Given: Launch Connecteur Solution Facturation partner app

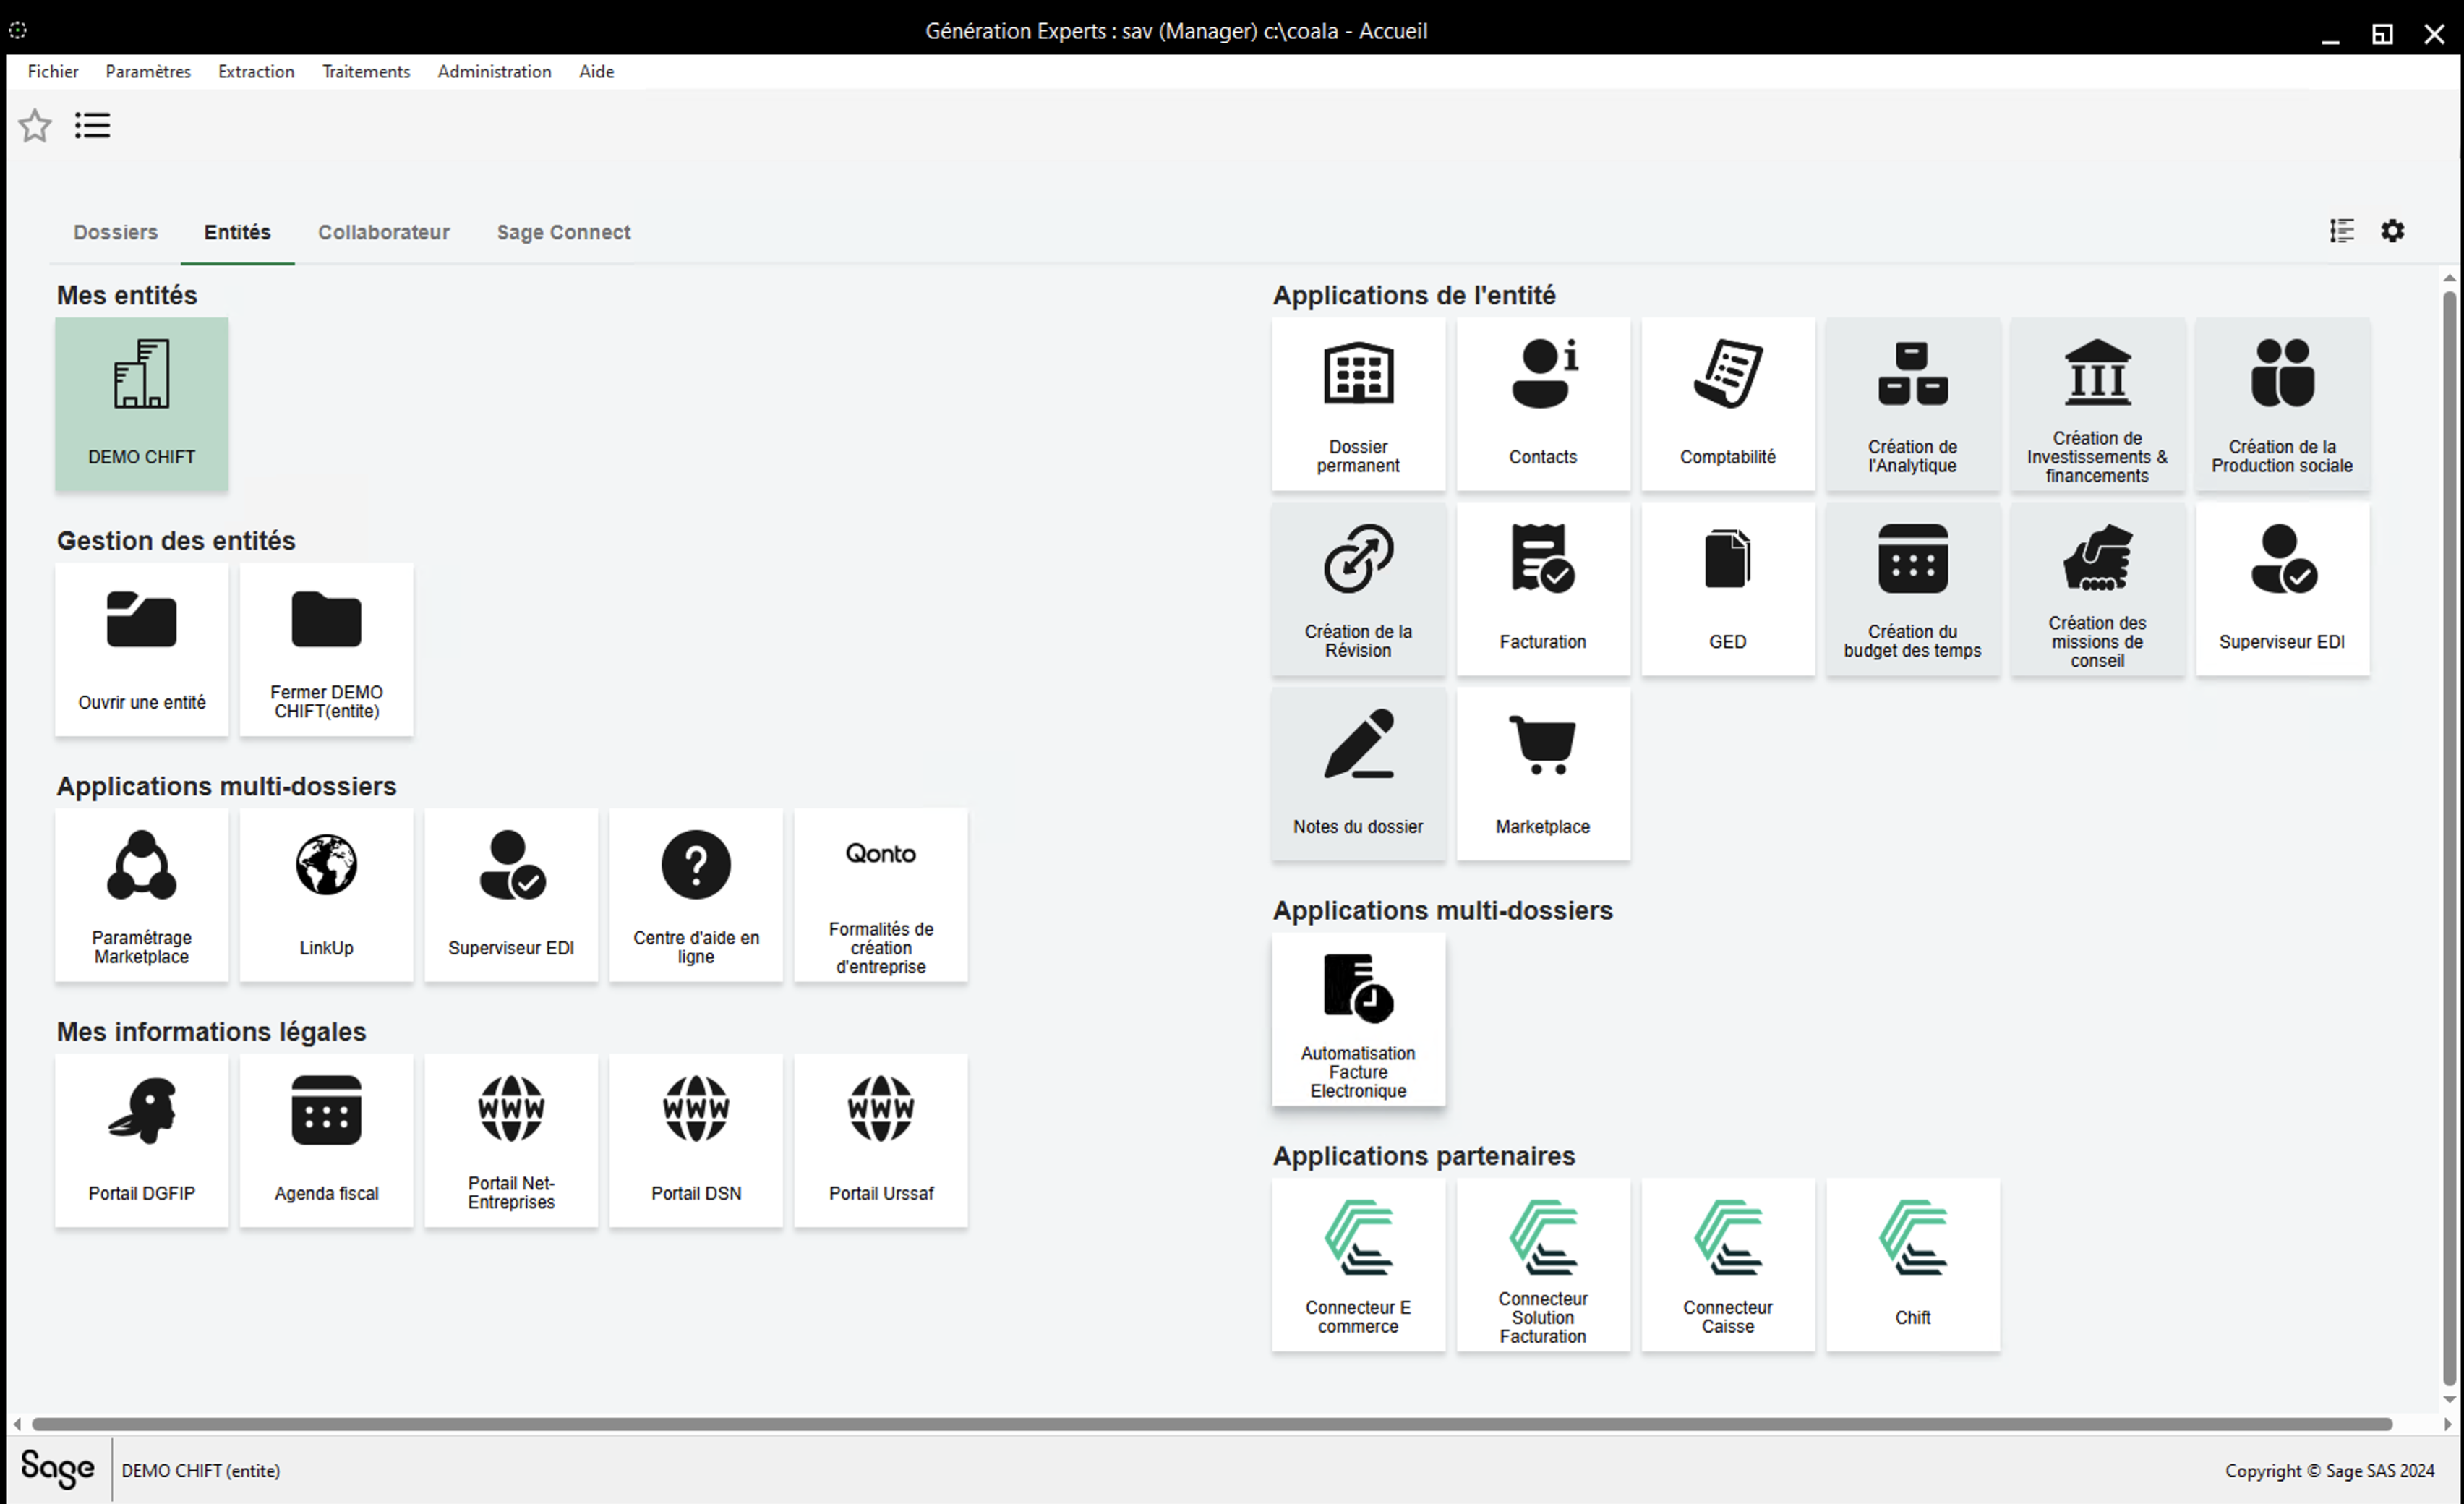Looking at the screenshot, I should [x=1543, y=1265].
